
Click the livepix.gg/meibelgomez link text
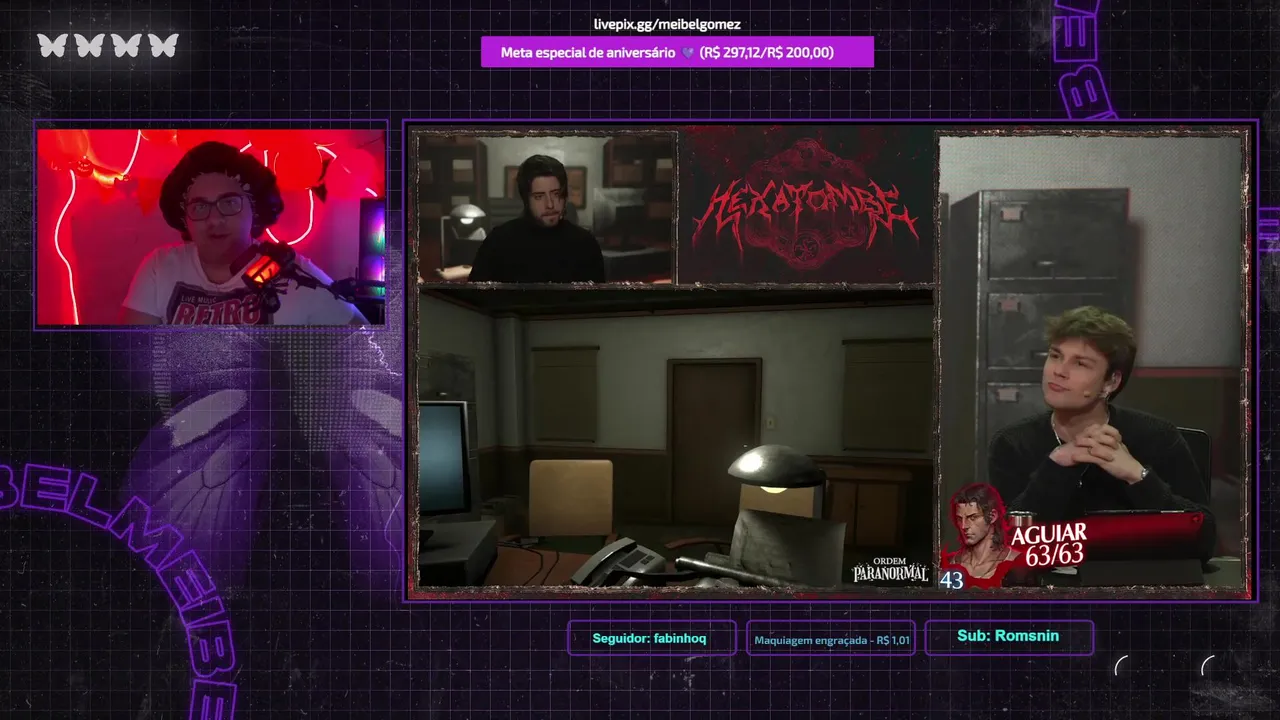coord(667,24)
